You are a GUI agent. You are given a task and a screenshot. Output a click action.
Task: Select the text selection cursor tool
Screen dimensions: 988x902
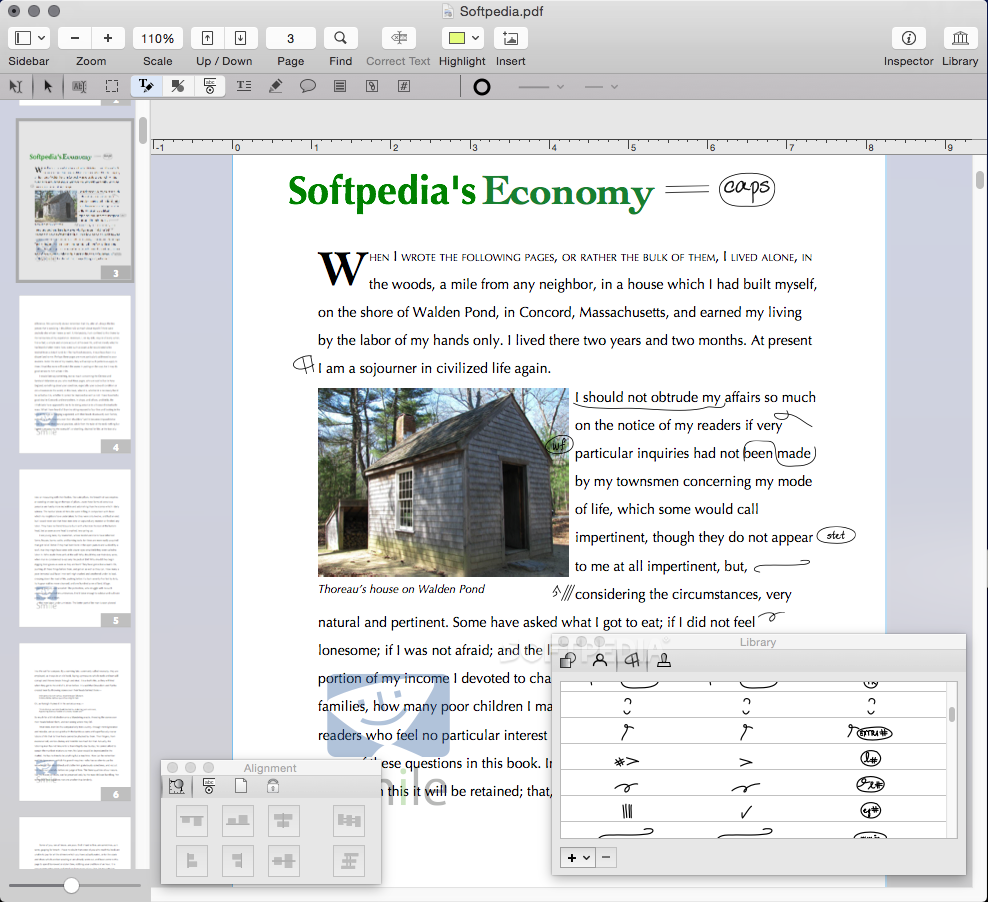click(16, 86)
